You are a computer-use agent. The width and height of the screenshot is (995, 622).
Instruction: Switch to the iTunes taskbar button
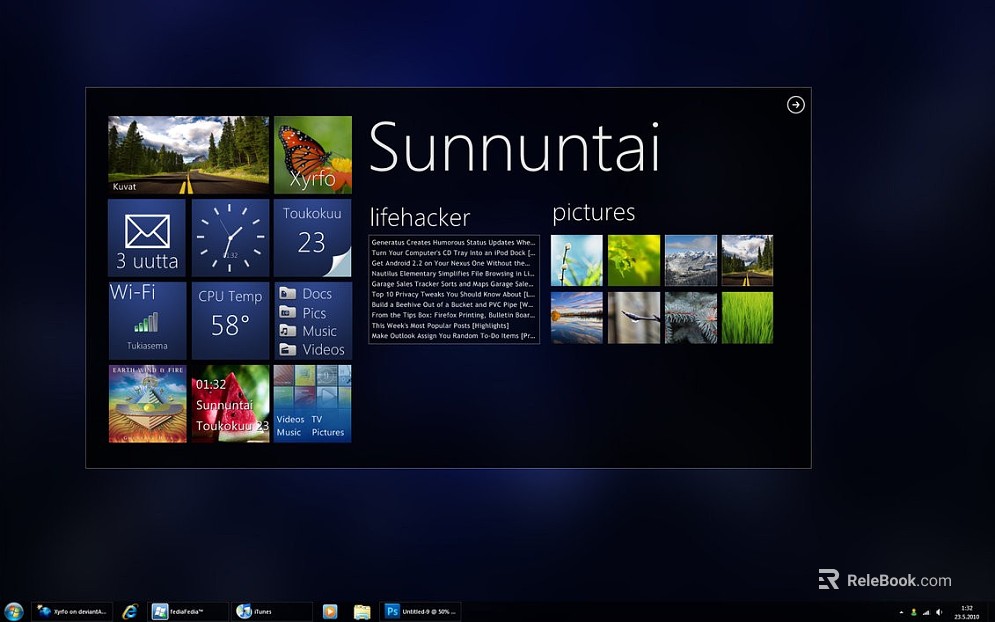[271, 611]
